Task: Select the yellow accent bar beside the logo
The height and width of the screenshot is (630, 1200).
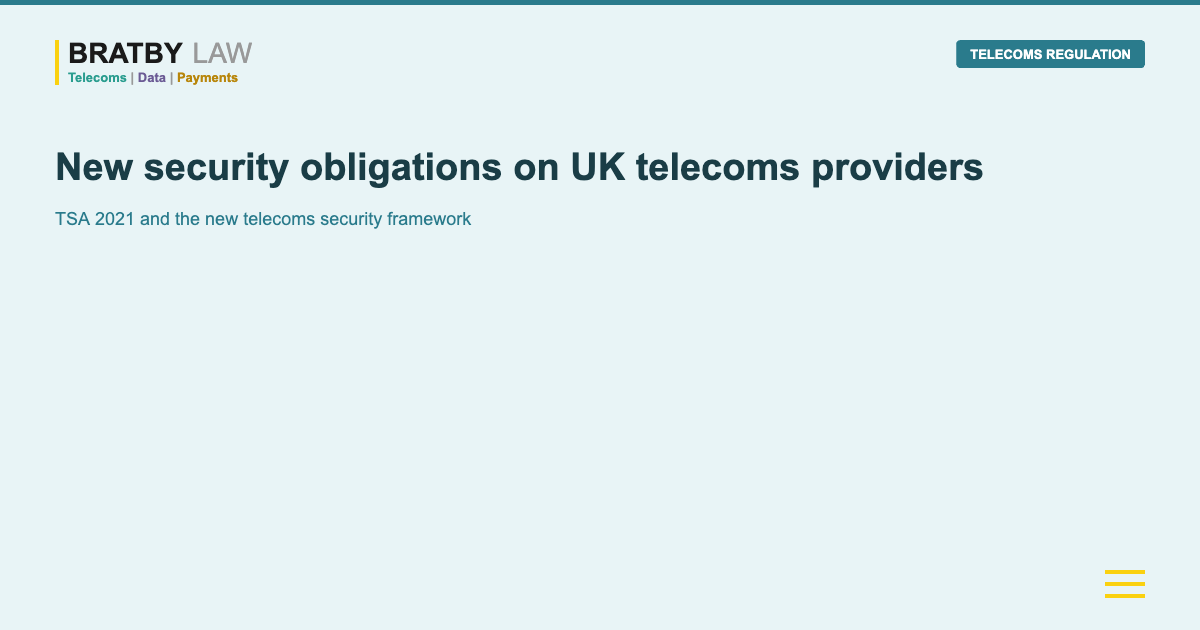Action: tap(57, 62)
